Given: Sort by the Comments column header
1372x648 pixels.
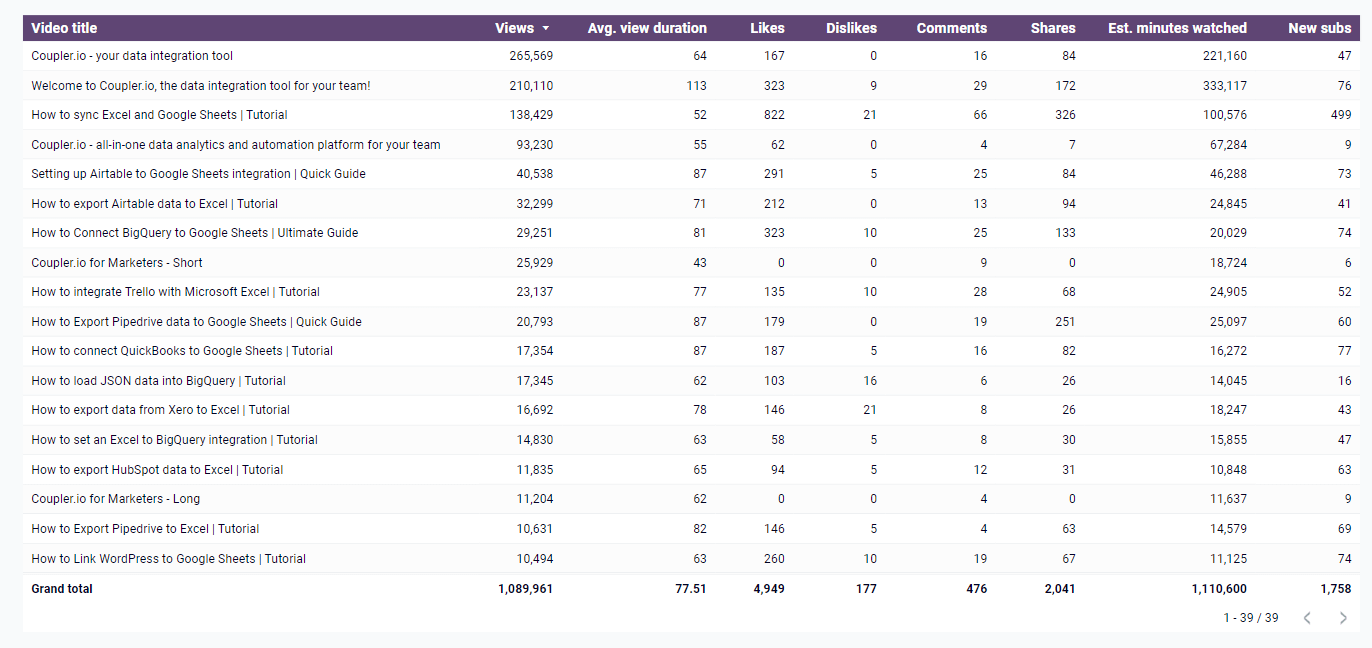Looking at the screenshot, I should (952, 28).
